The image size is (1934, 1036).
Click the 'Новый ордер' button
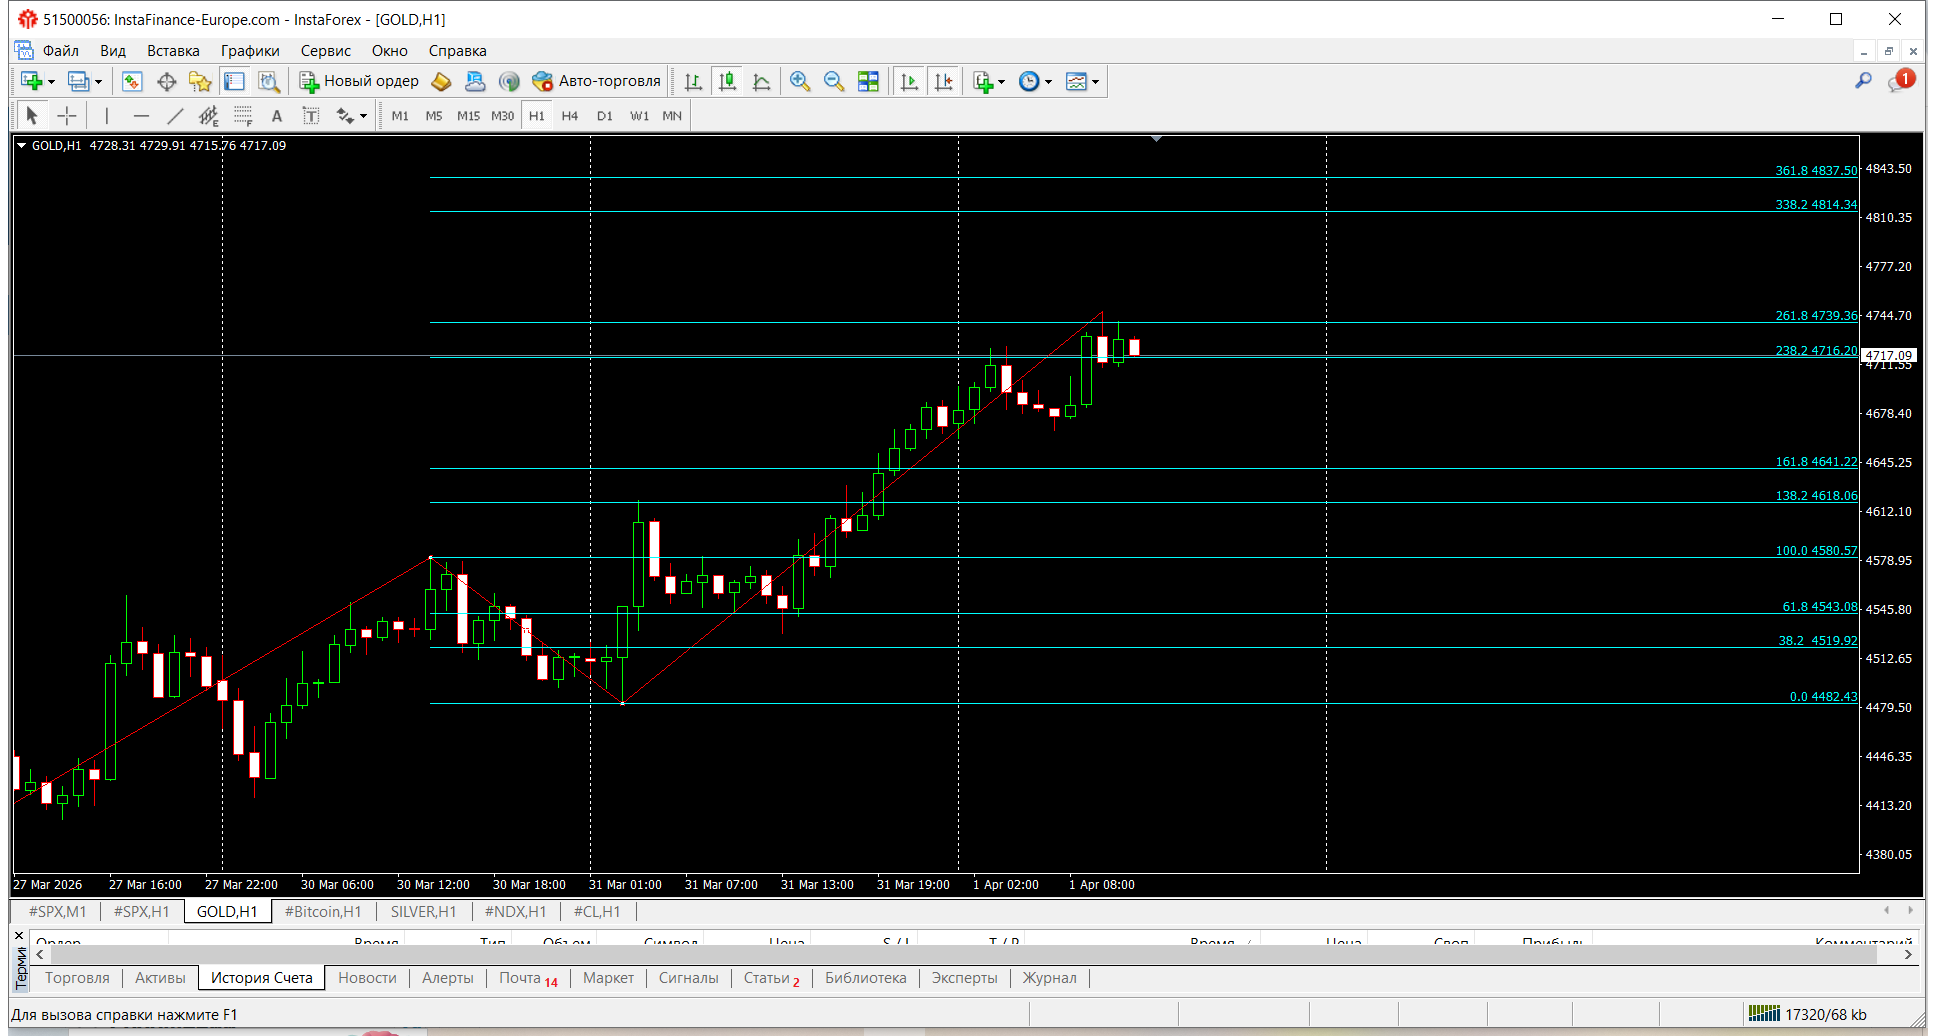(359, 82)
